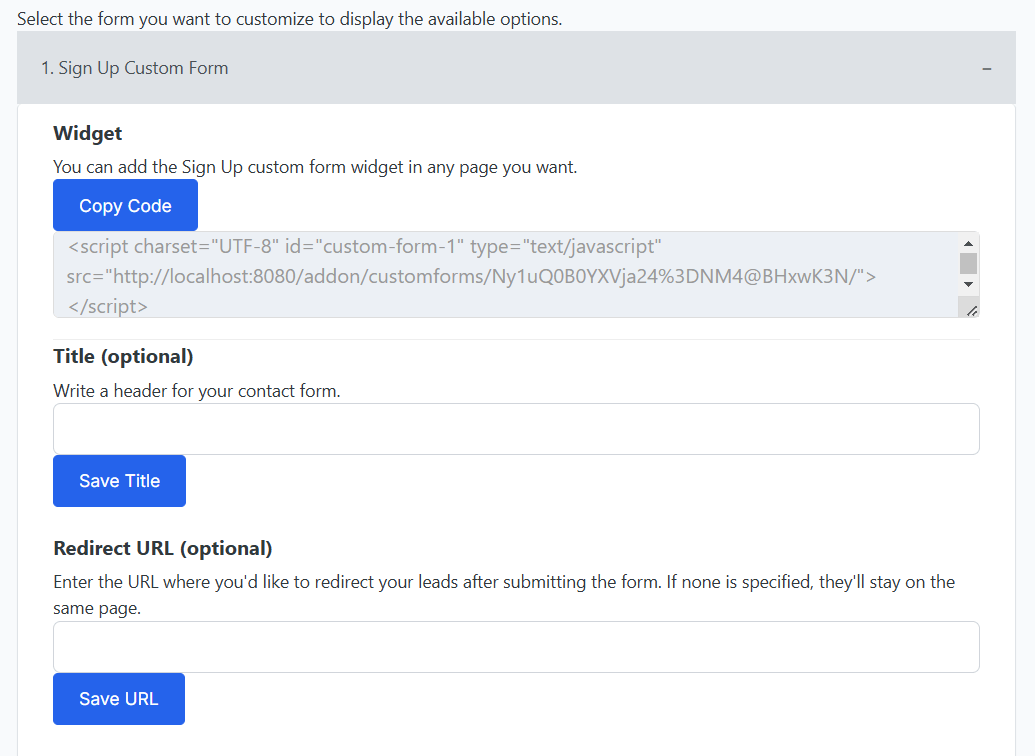Click the code box scrollbar thumb
The height and width of the screenshot is (756, 1035).
pyautogui.click(x=967, y=263)
